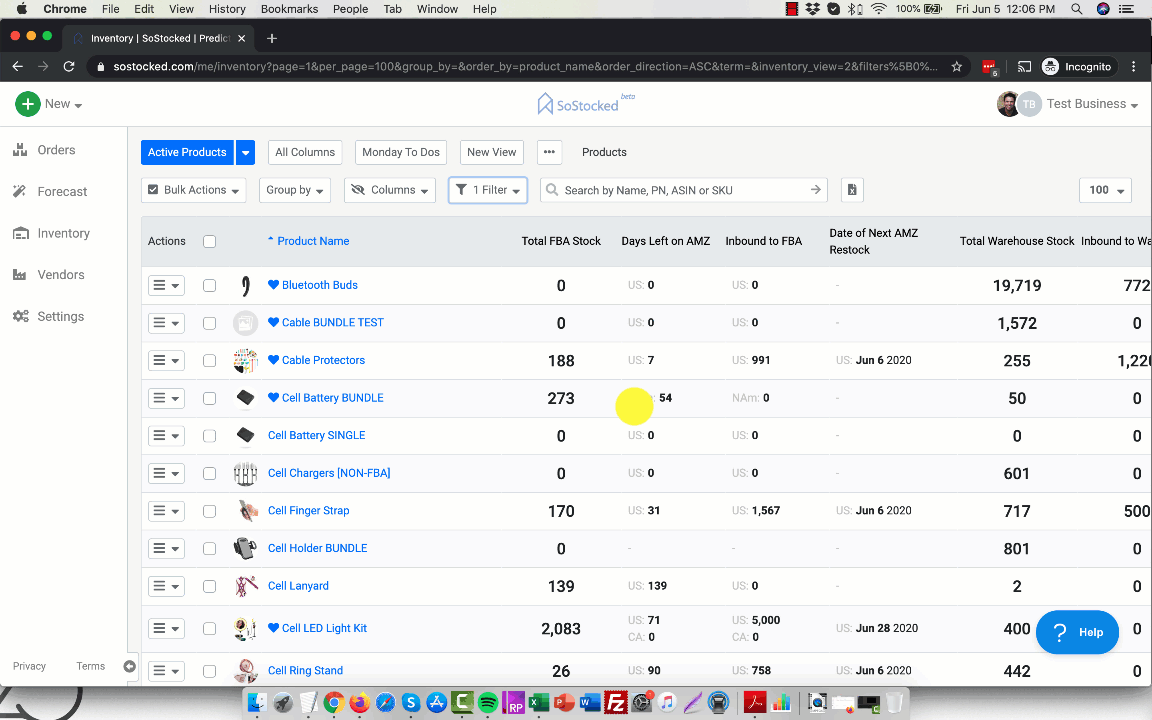Viewport: 1152px width, 720px height.
Task: Click the green New plus icon
Action: tap(27, 104)
